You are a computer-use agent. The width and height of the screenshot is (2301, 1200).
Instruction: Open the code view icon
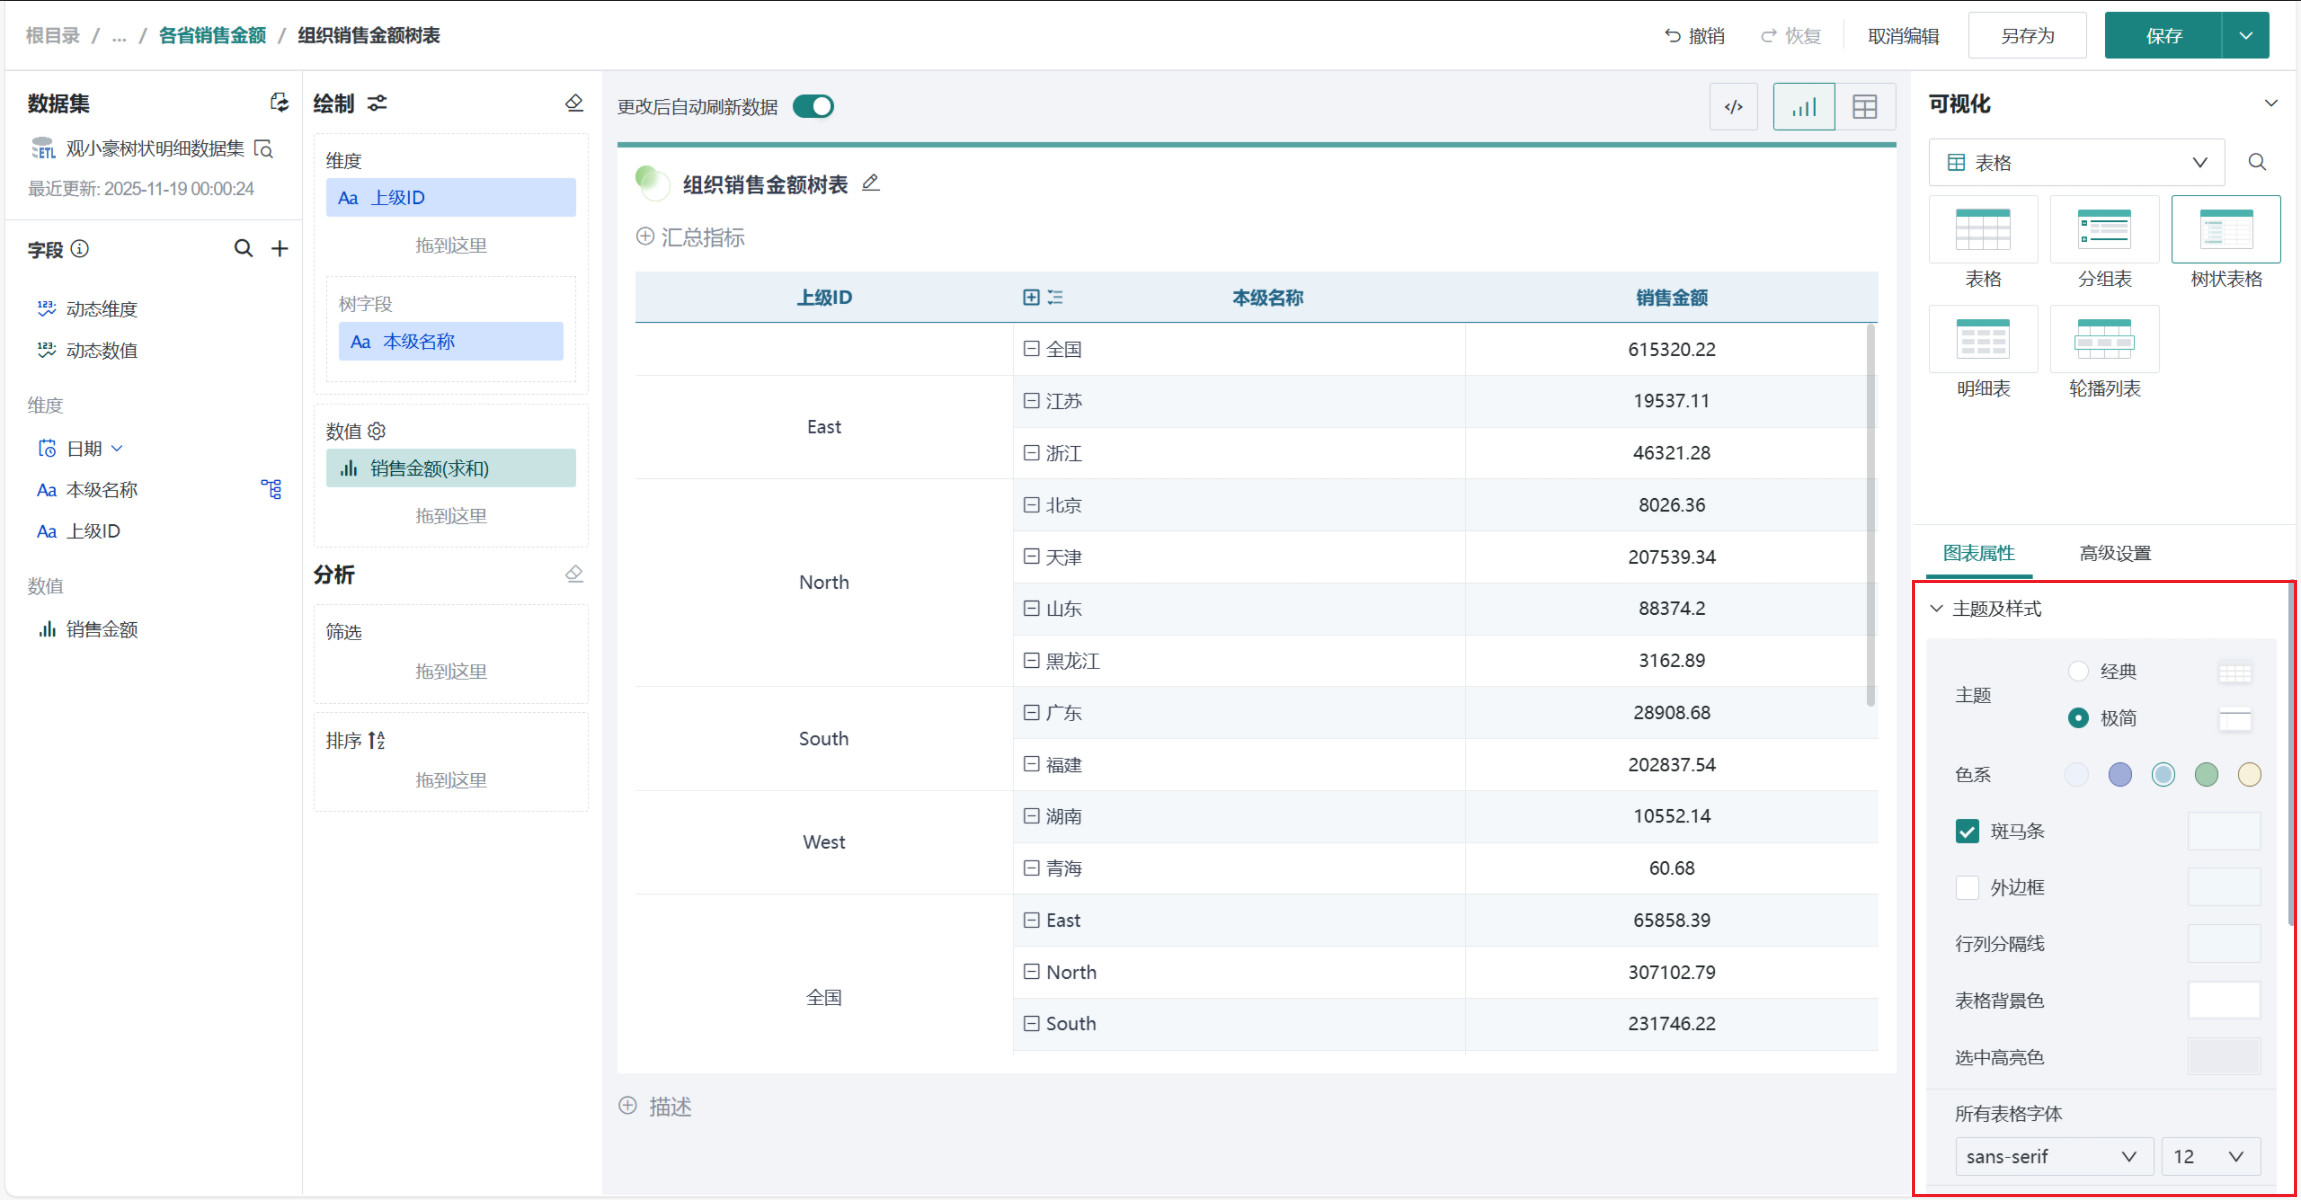point(1734,107)
